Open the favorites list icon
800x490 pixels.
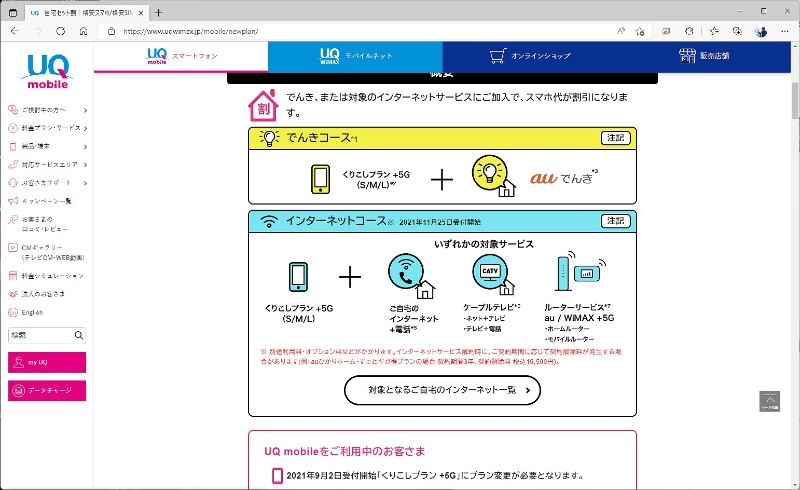point(714,31)
